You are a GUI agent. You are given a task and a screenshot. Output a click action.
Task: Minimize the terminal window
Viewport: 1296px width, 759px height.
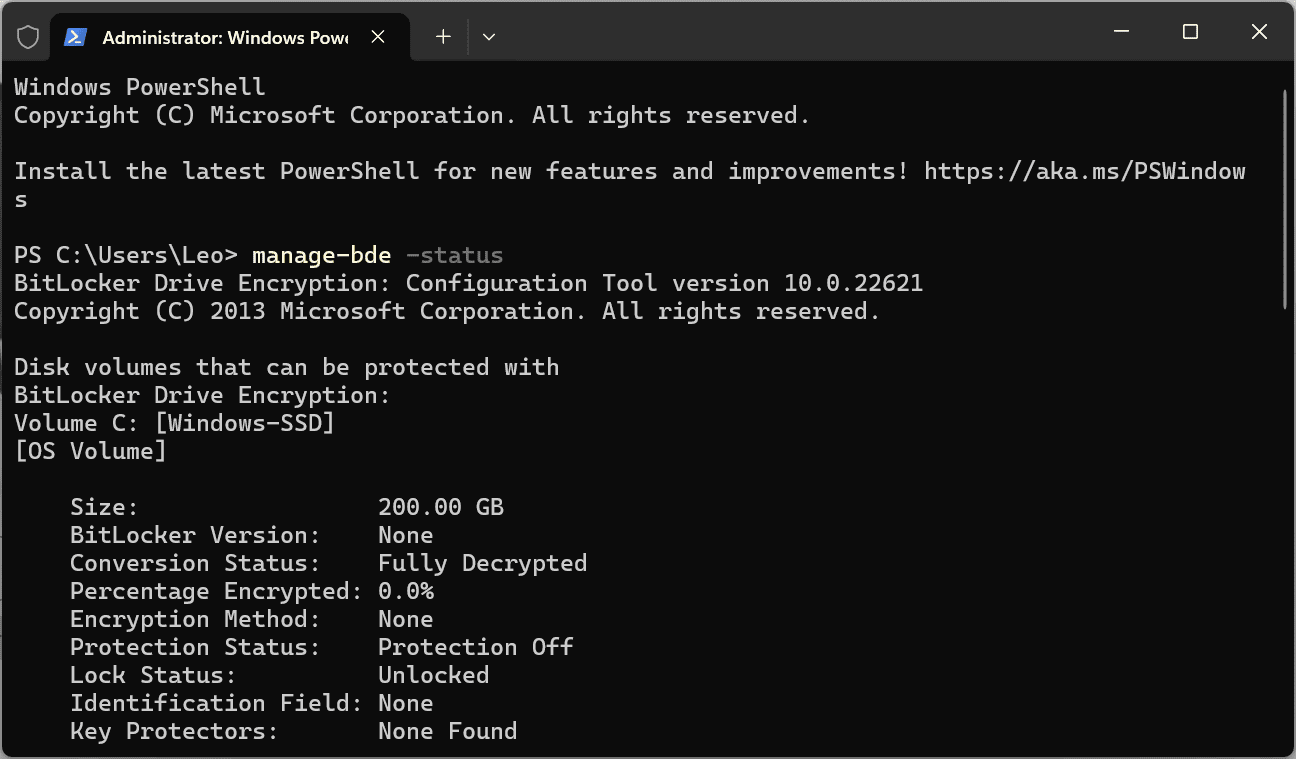(1121, 32)
